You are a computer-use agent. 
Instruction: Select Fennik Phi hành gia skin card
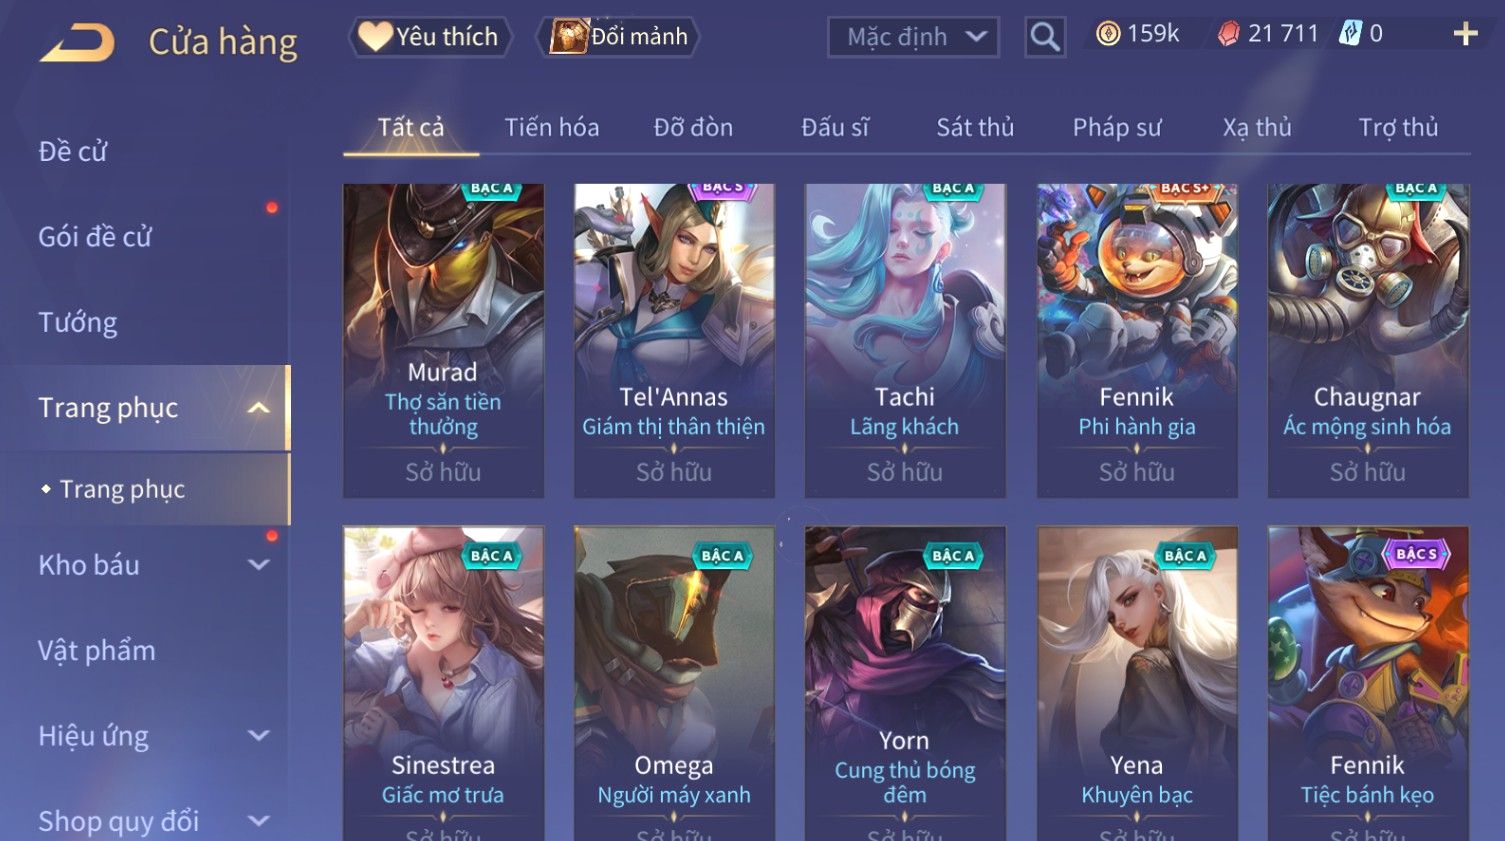click(1137, 340)
